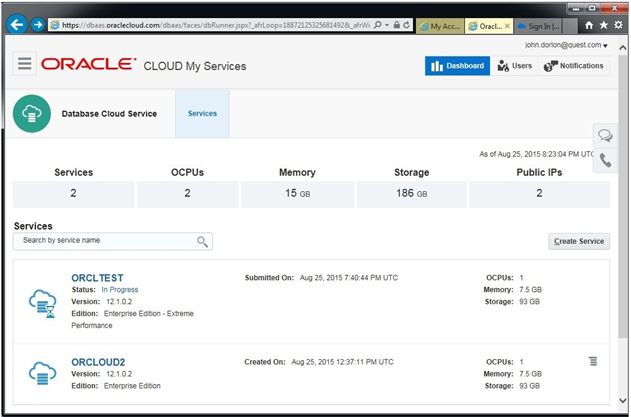This screenshot has width=631, height=417.
Task: Open browser favorites star icon
Action: pos(604,25)
